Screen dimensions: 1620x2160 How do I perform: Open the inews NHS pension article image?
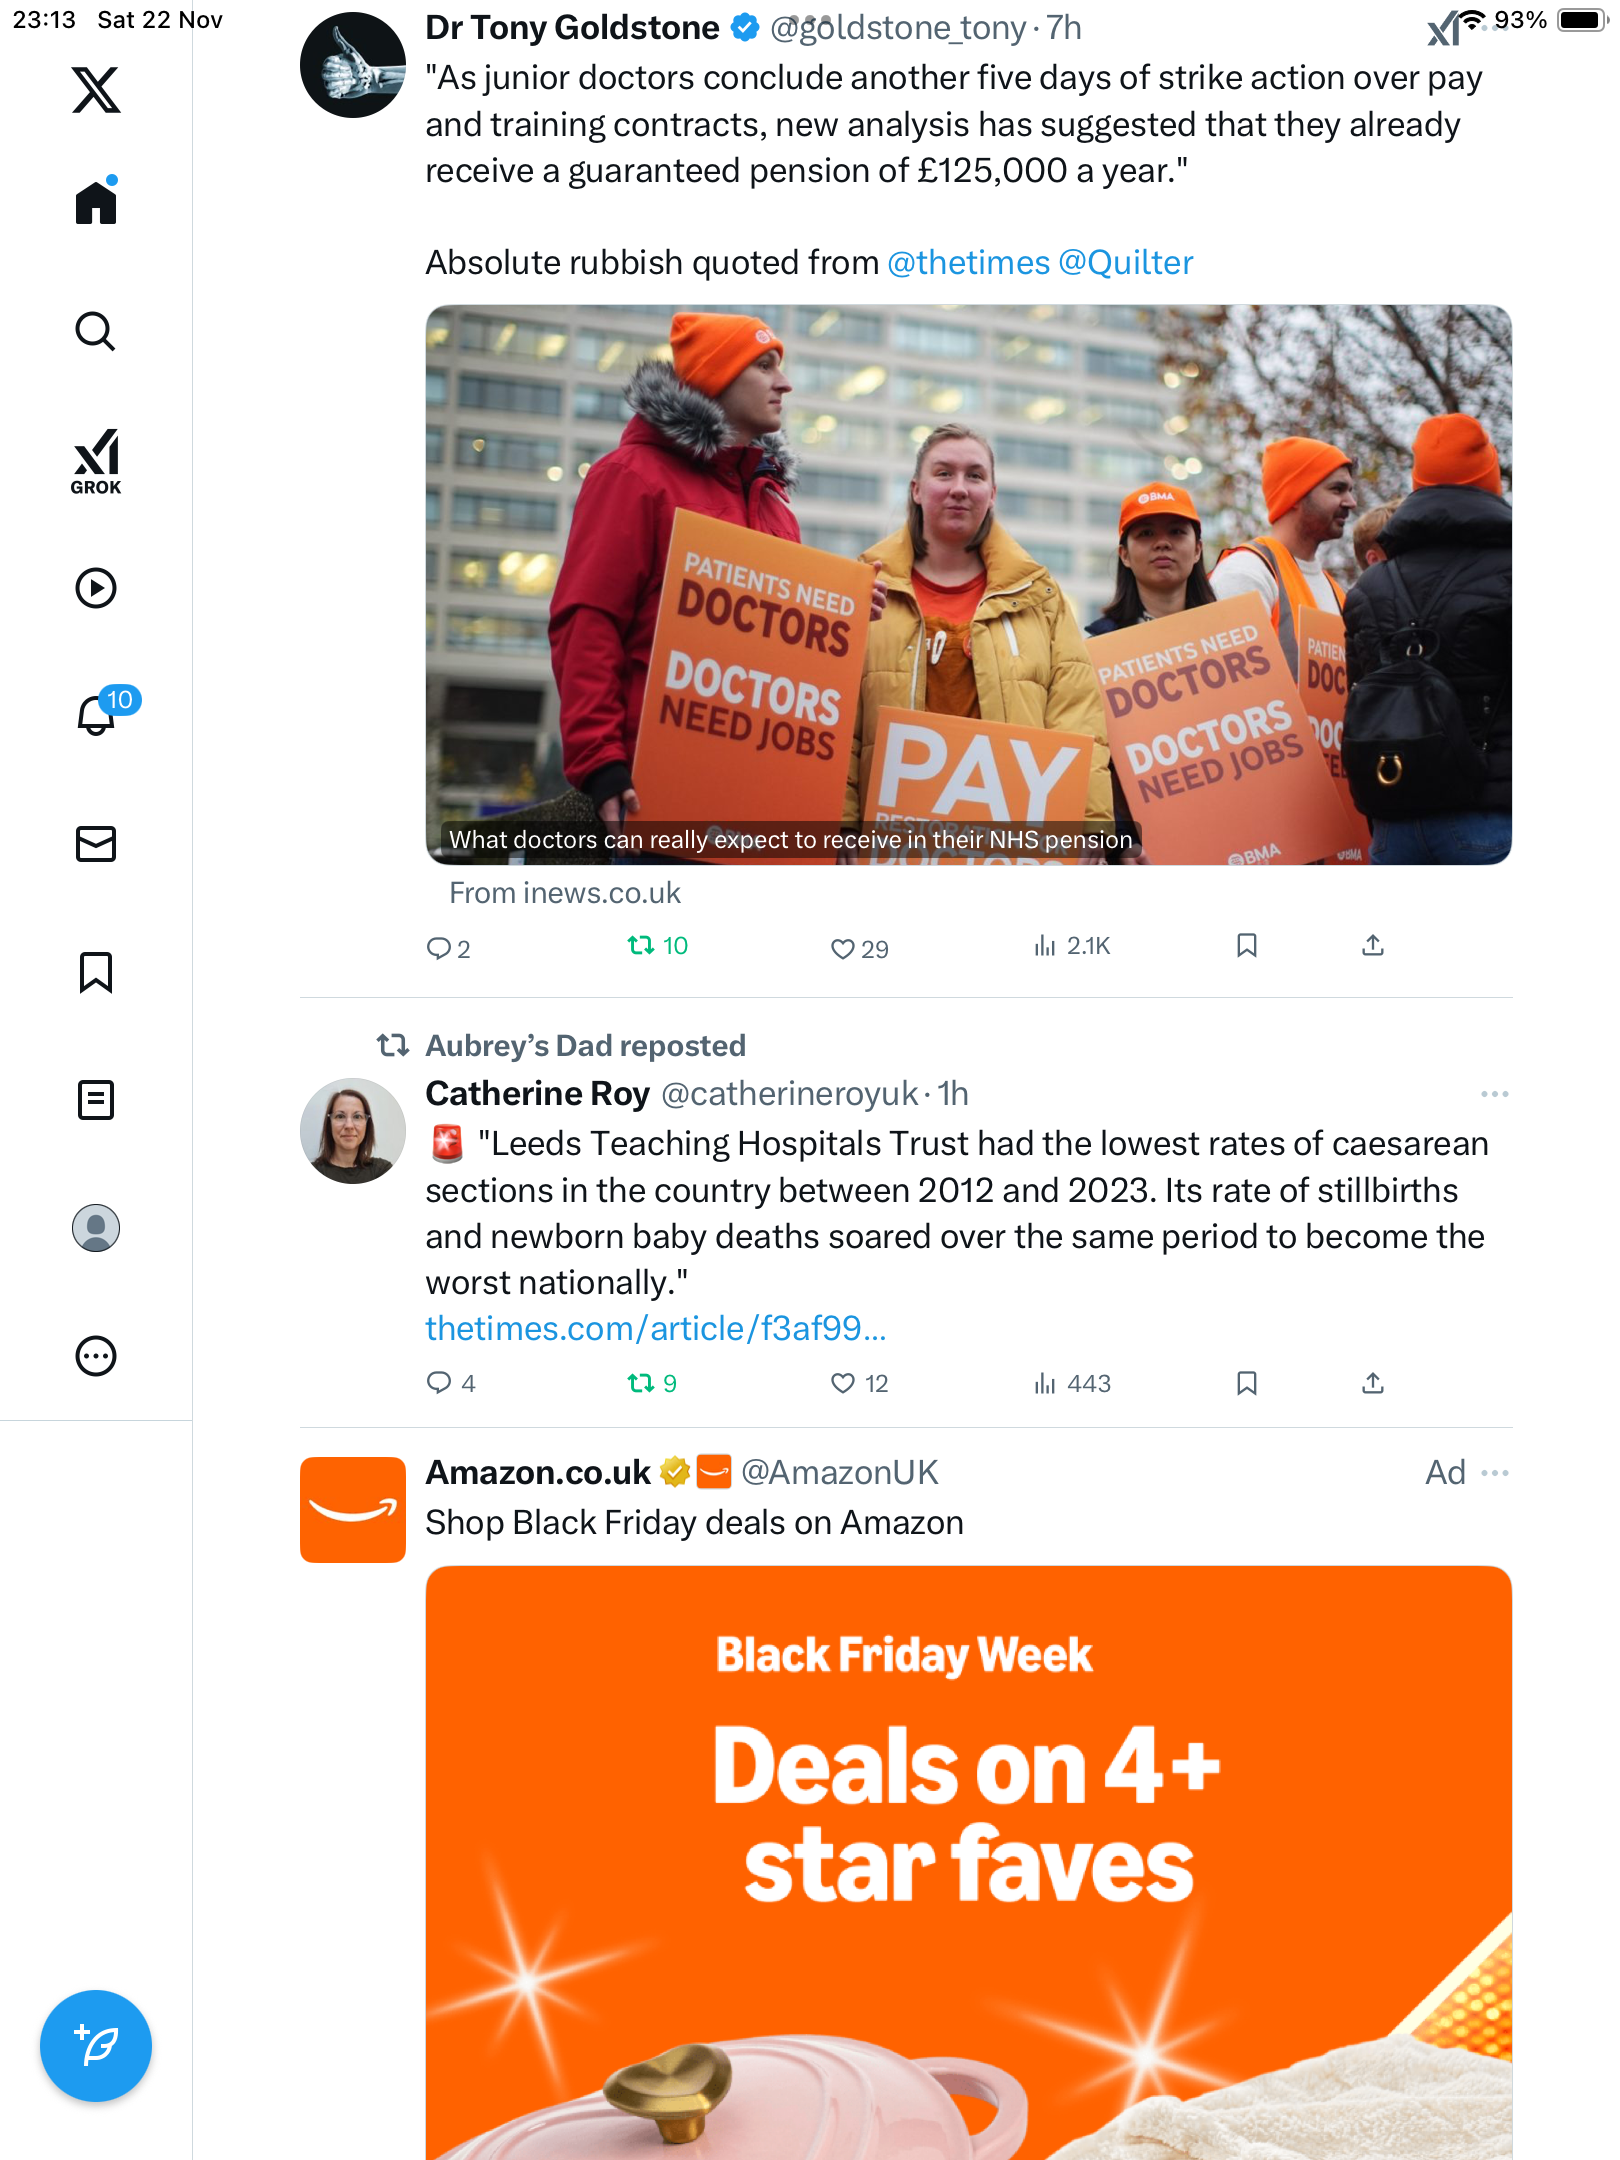click(x=968, y=584)
